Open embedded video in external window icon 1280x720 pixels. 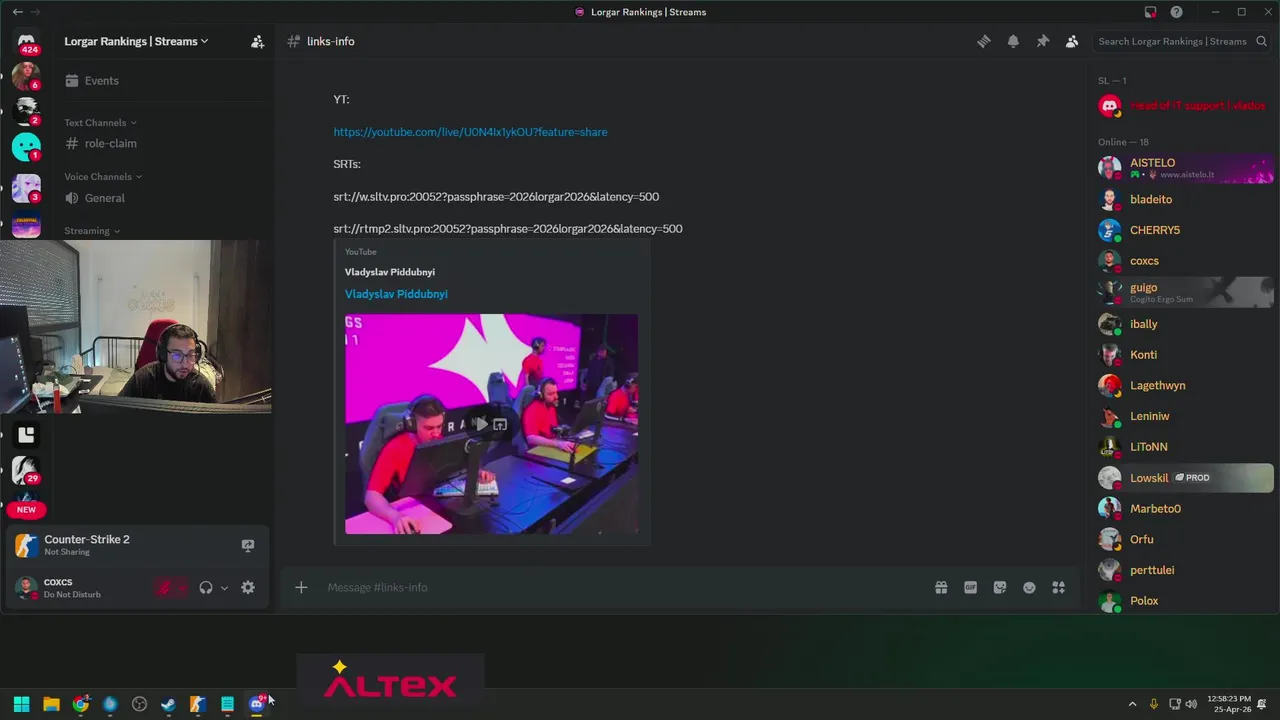(500, 424)
